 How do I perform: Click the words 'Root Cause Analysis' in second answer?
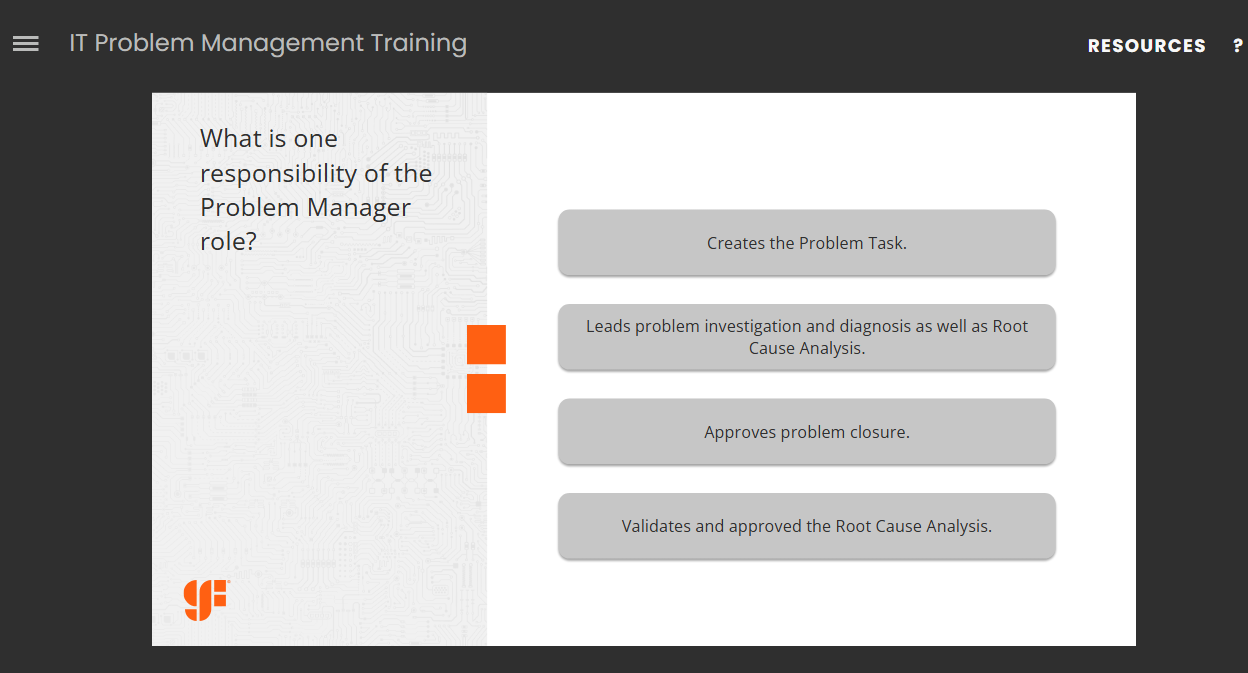point(806,349)
